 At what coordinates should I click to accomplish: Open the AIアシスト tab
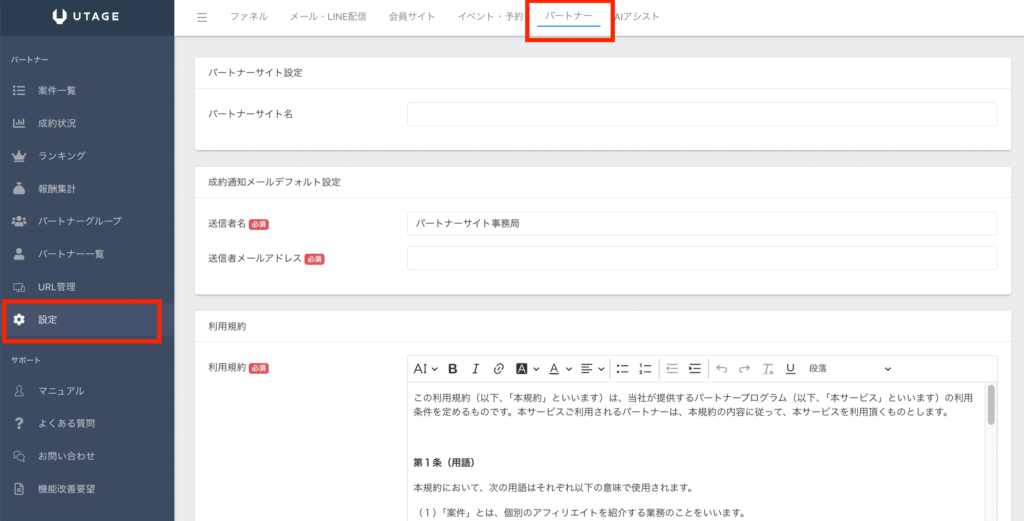(636, 16)
